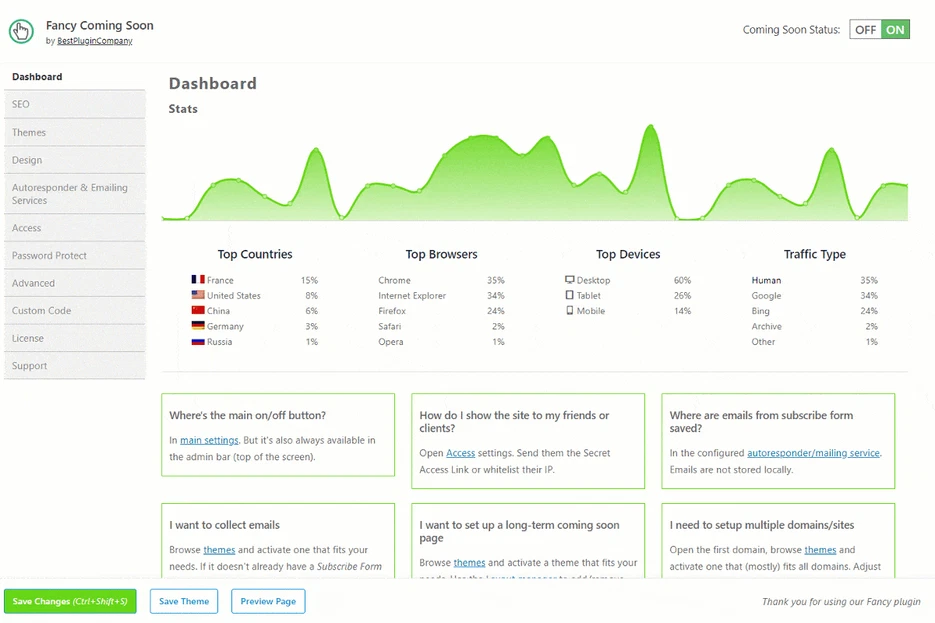Click the tallest peak on Stats chart

(651, 127)
